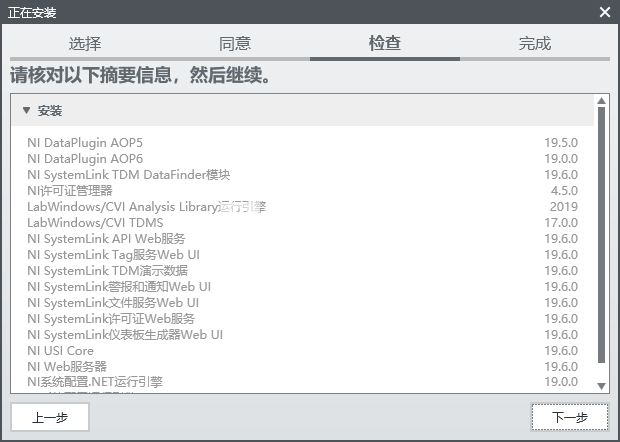Viewport: 620px width, 442px height.
Task: Switch to the 同意 step tab
Action: pos(235,43)
